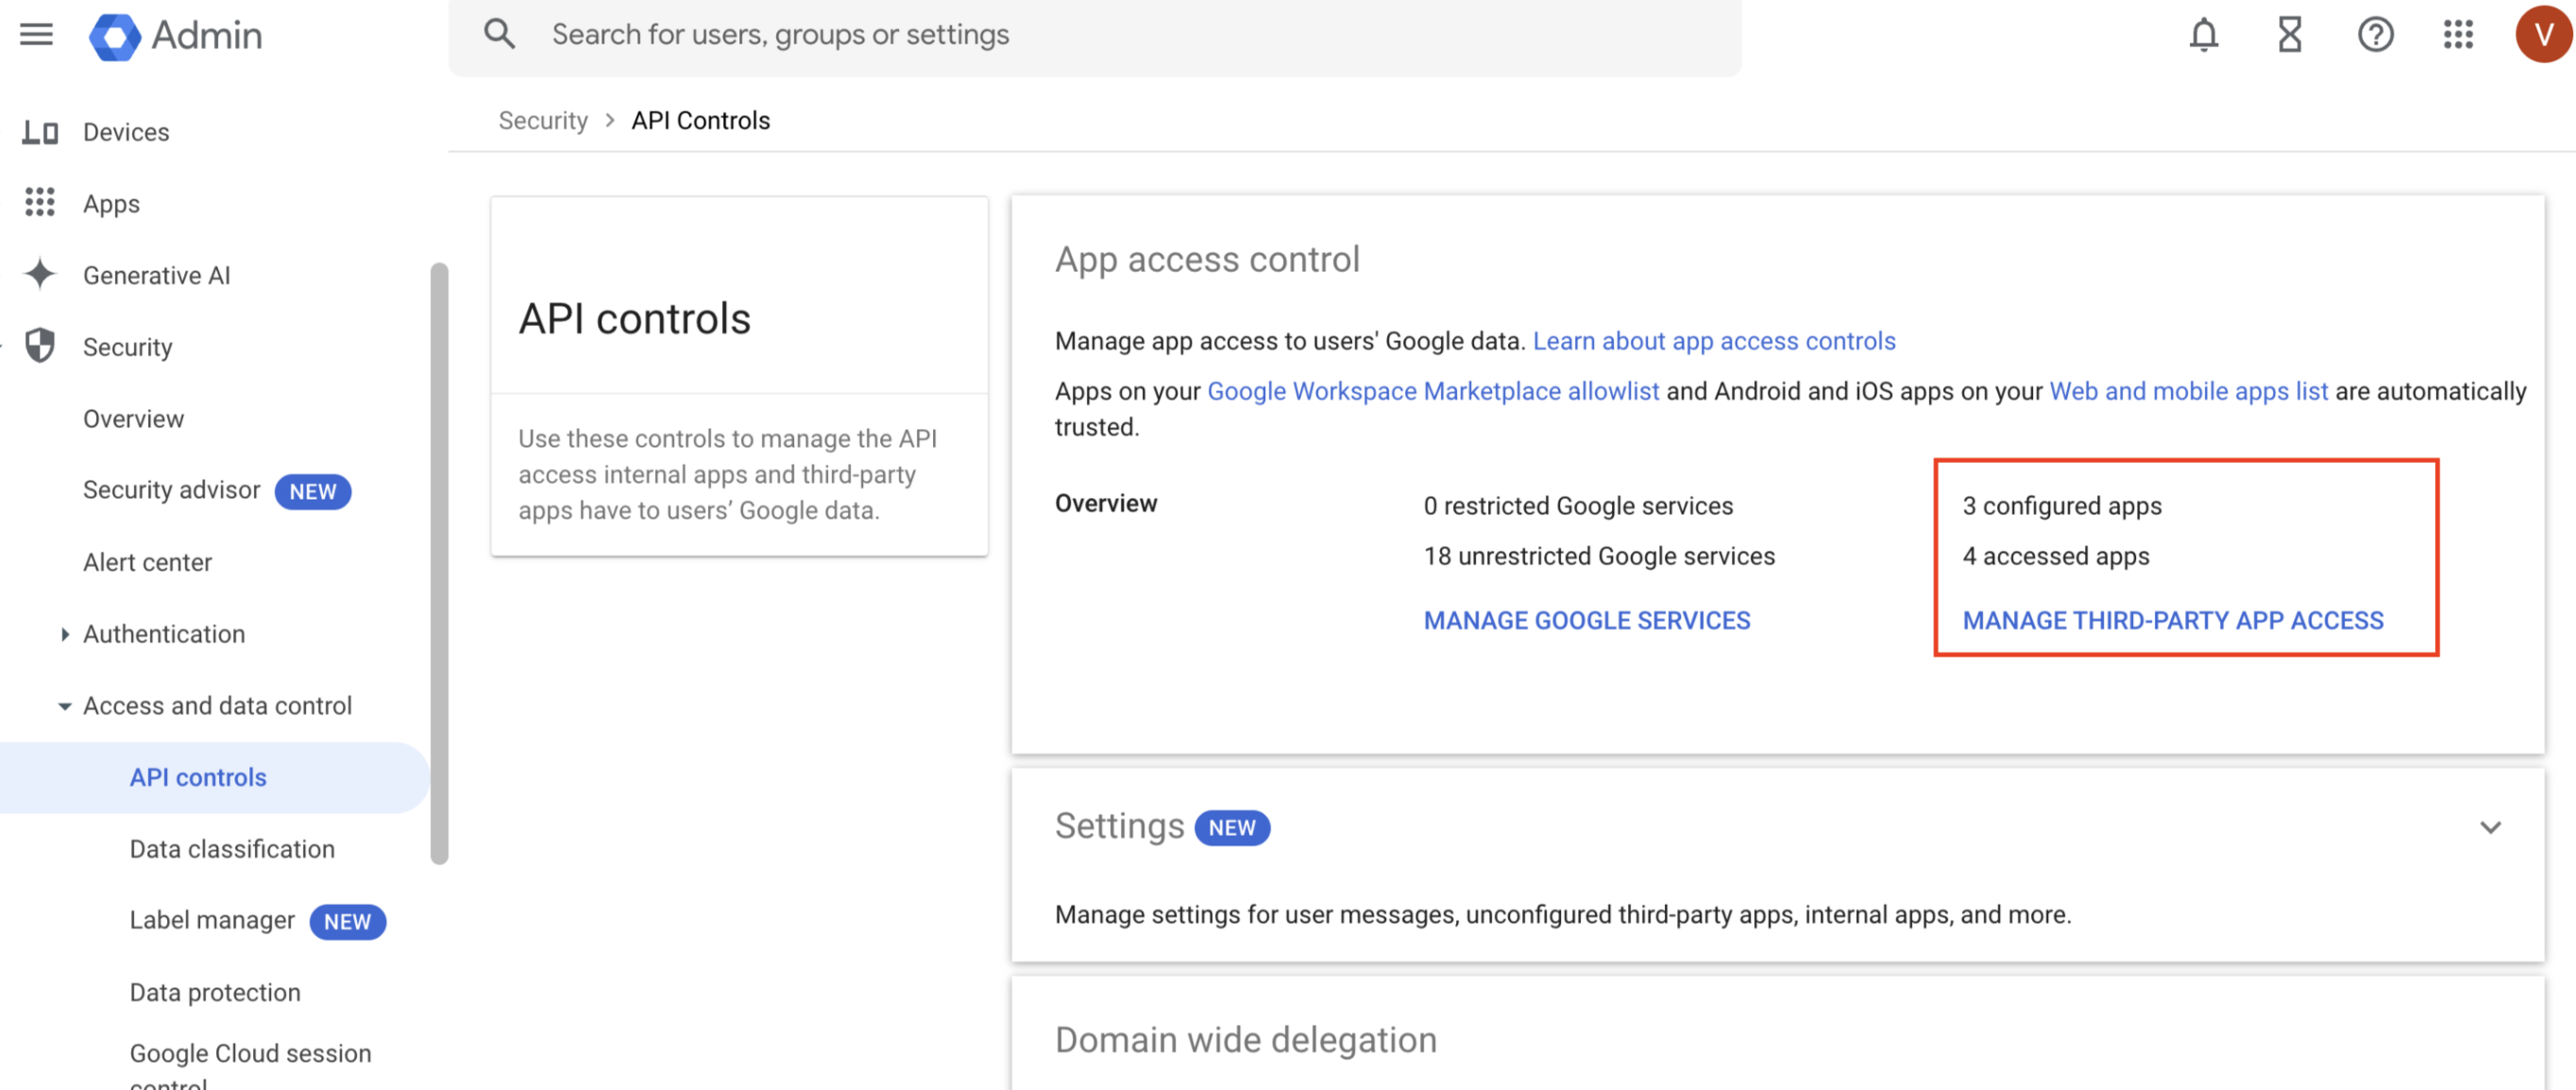Go to Alert center
The image size is (2576, 1090).
point(147,561)
